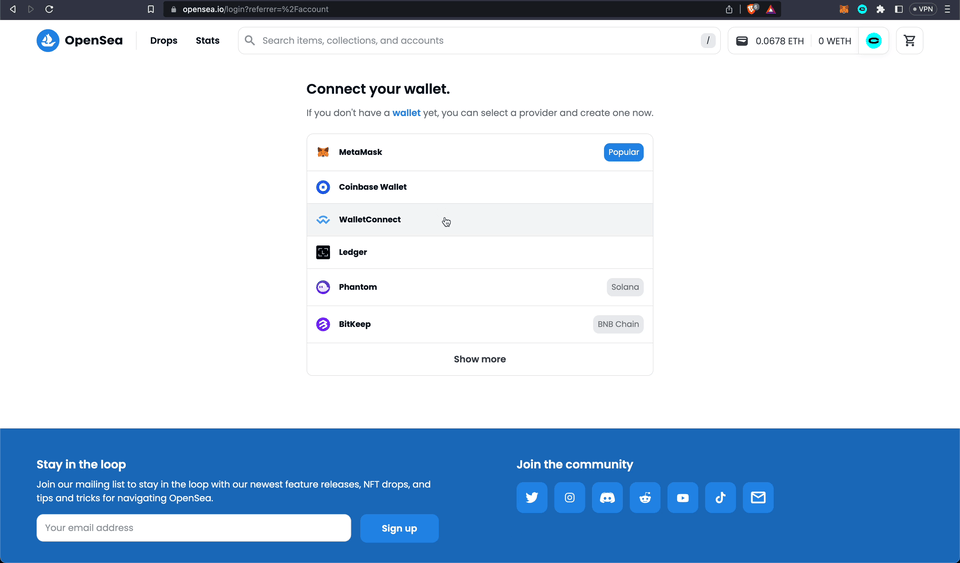Open the Drops page

[163, 40]
